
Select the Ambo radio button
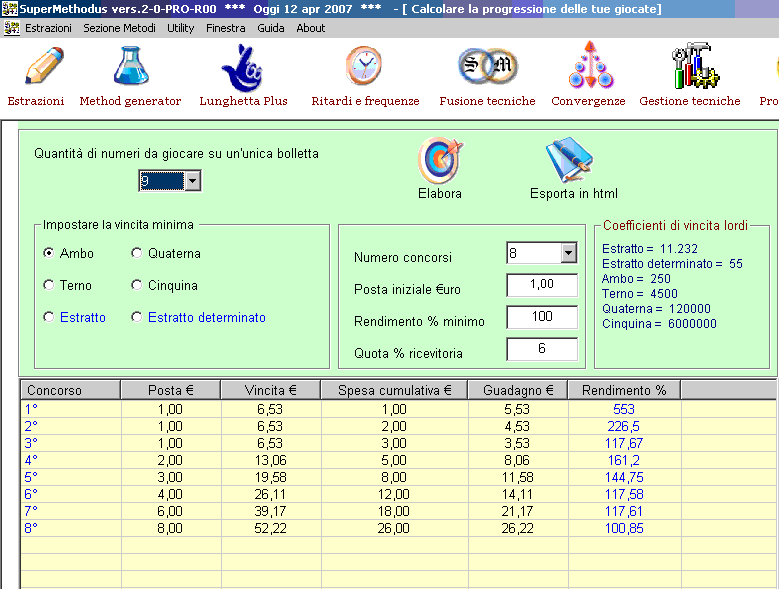tap(48, 253)
